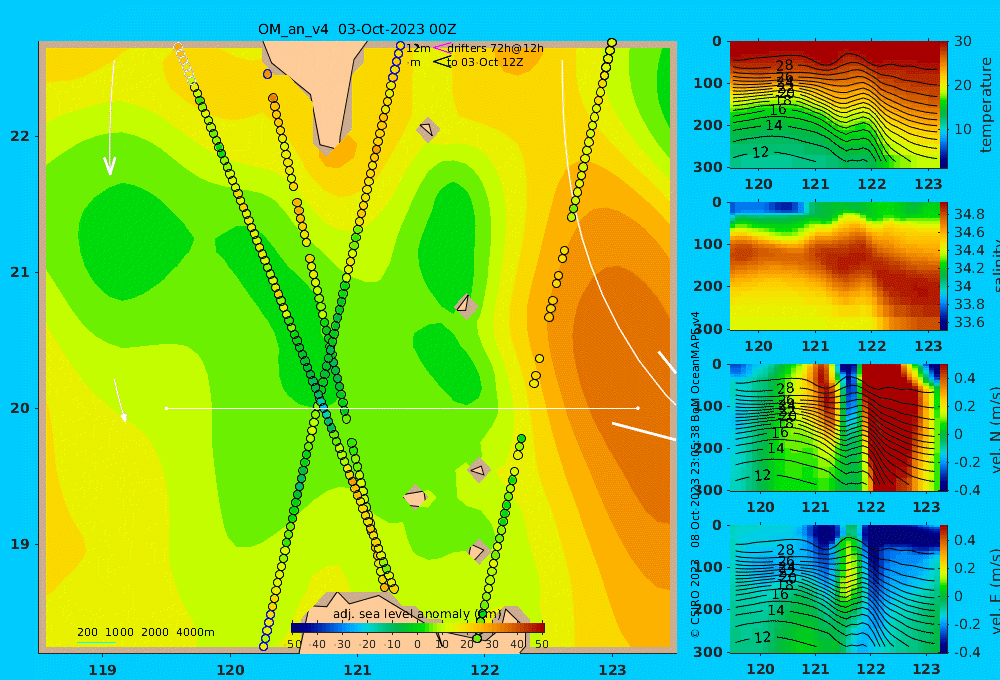Click the left endpoint of white section line
Viewport: 1000px width, 680px height.
pyautogui.click(x=166, y=408)
